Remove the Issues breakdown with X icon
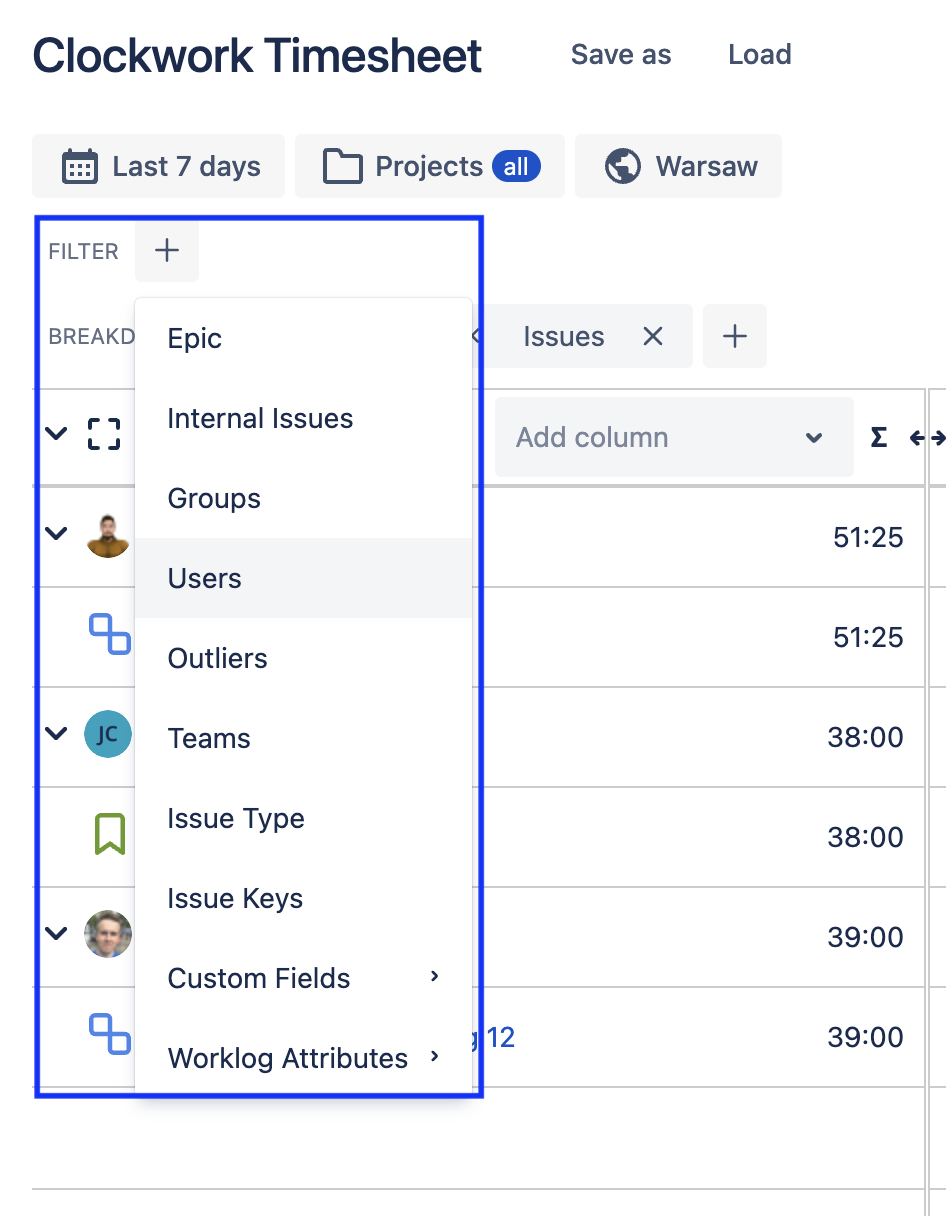Image resolution: width=946 pixels, height=1216 pixels. coord(653,337)
